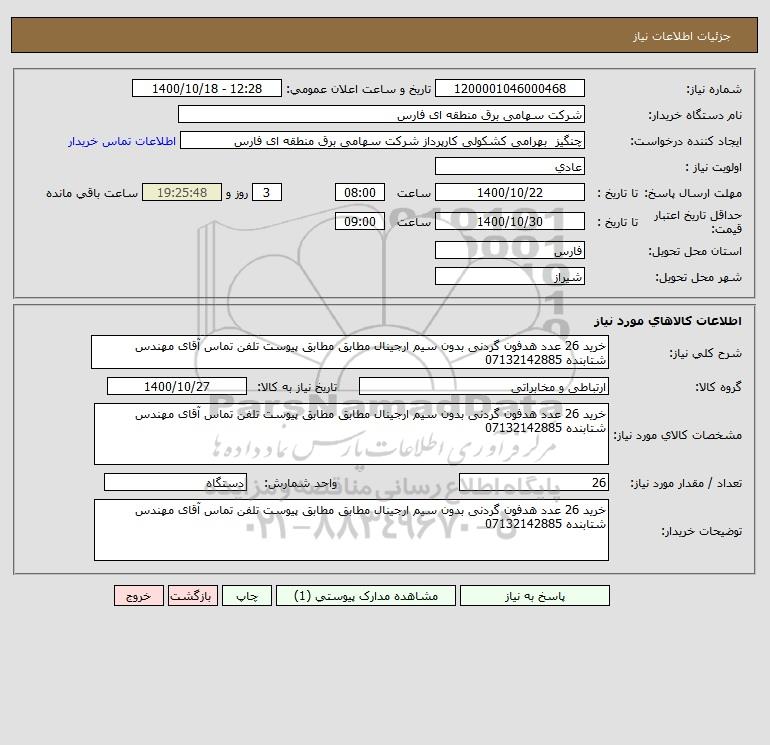The width and height of the screenshot is (770, 745).
Task: Open the اطلاعات تماس خریدار link
Action: [x=122, y=141]
